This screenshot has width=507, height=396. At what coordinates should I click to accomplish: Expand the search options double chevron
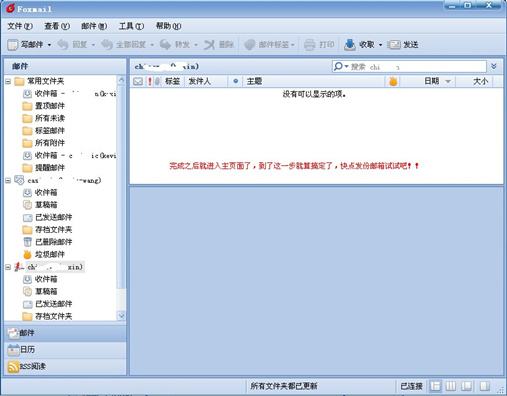tap(494, 66)
